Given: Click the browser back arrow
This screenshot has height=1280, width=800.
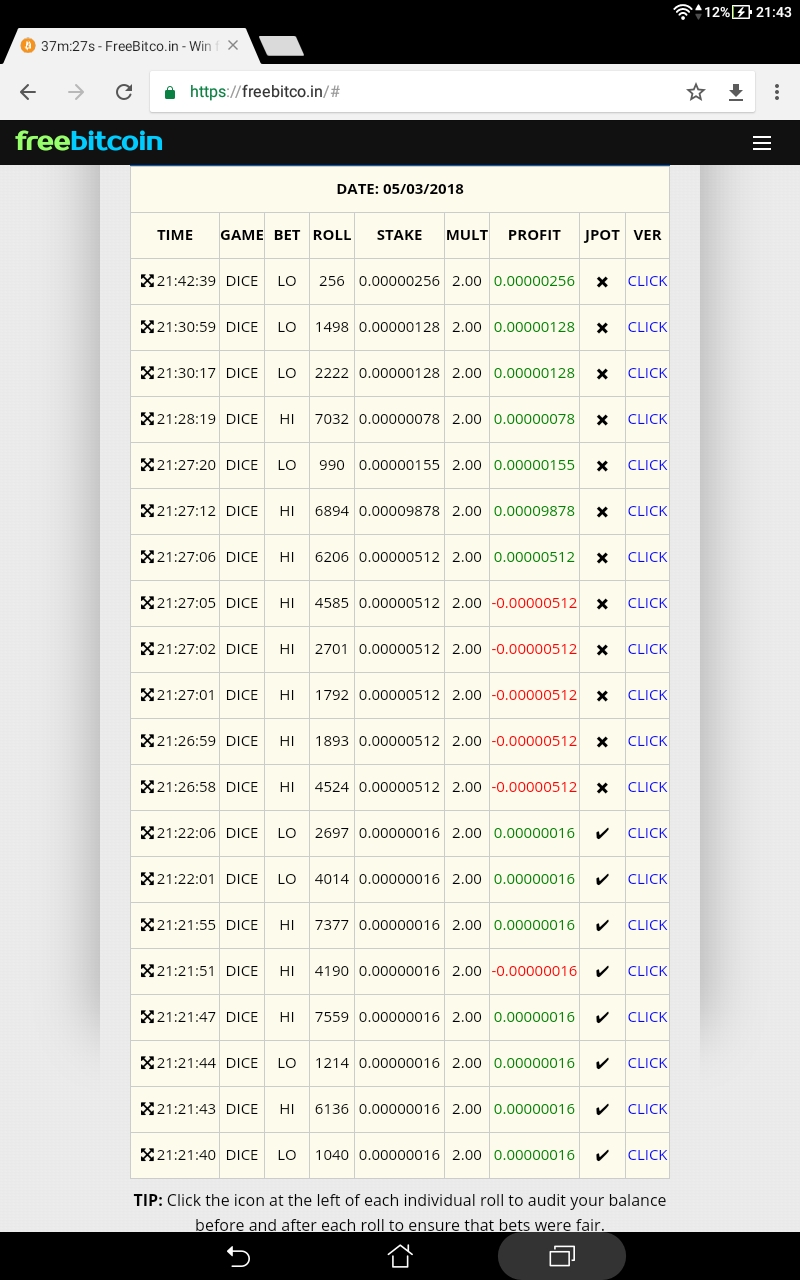Looking at the screenshot, I should [28, 92].
